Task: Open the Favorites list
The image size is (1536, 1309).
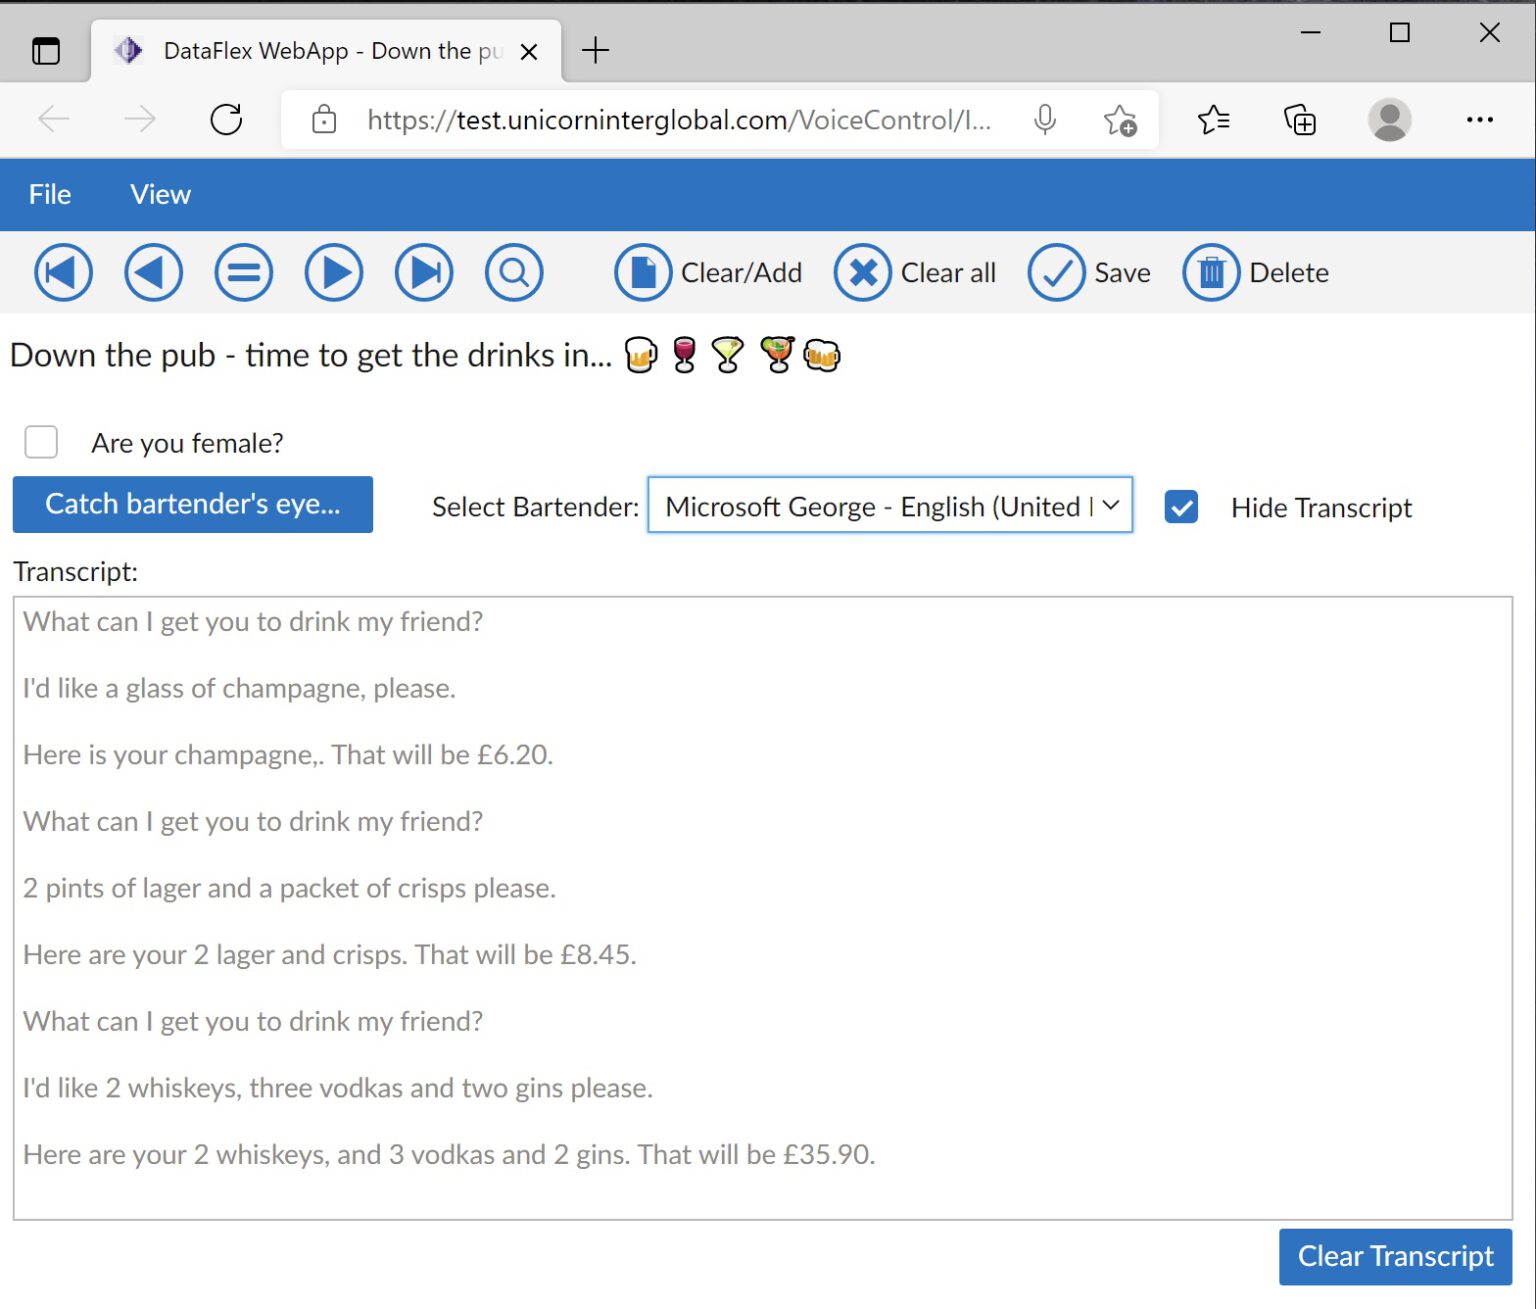Action: (1213, 120)
